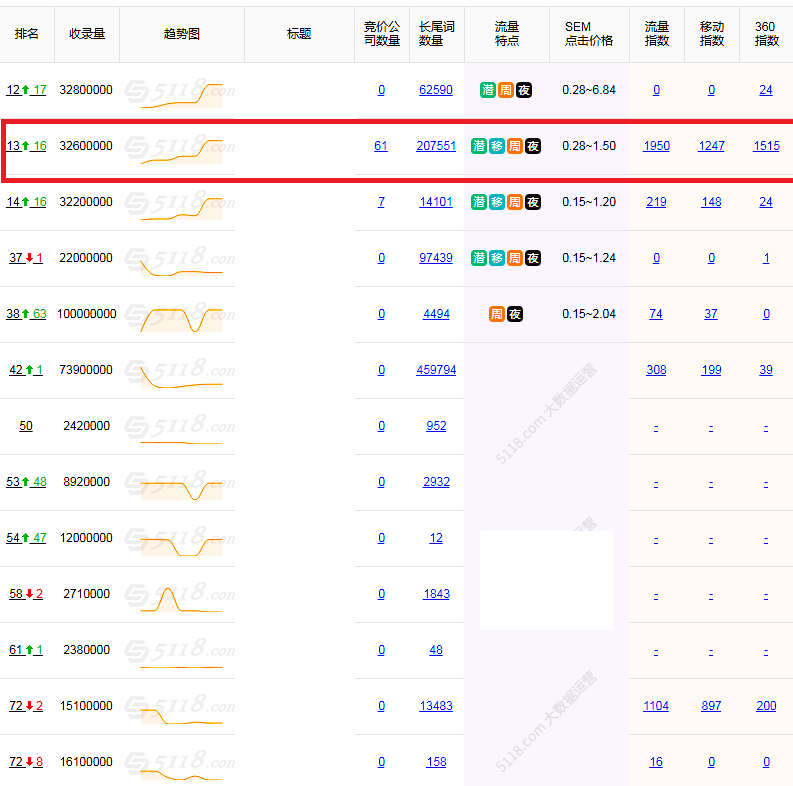Open mobile index 148
Screen dimensions: 793x786
point(712,202)
